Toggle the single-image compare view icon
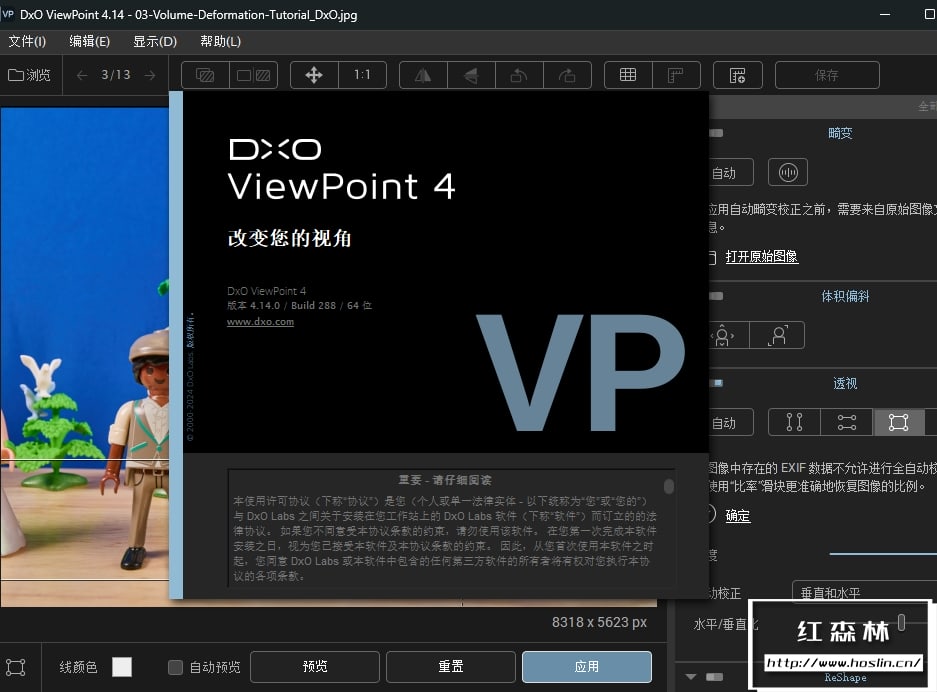The image size is (937, 692). 205,75
